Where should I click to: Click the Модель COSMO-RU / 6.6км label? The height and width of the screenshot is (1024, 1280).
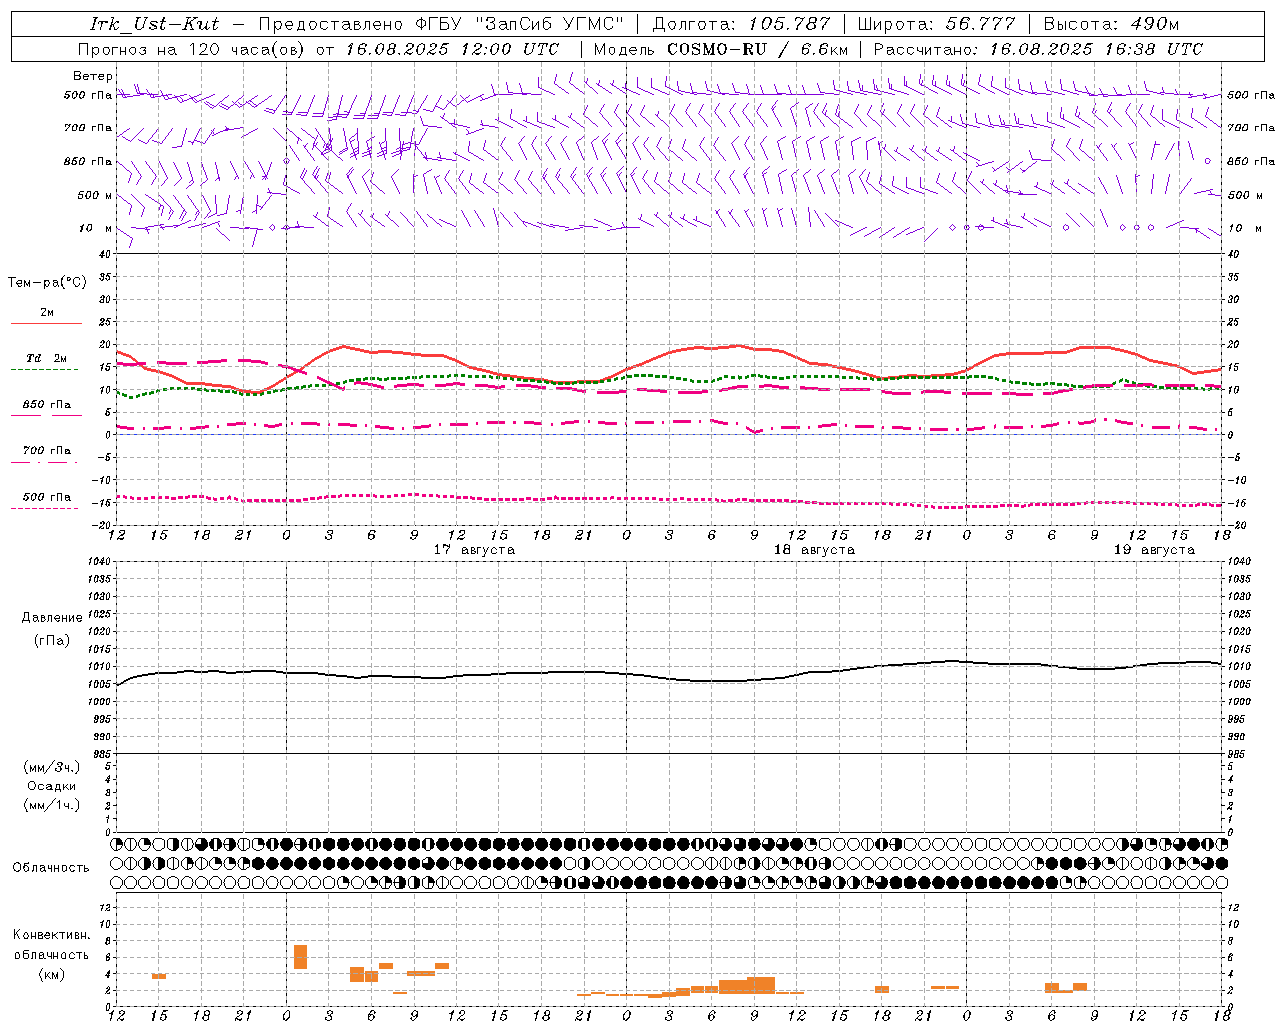(x=721, y=49)
